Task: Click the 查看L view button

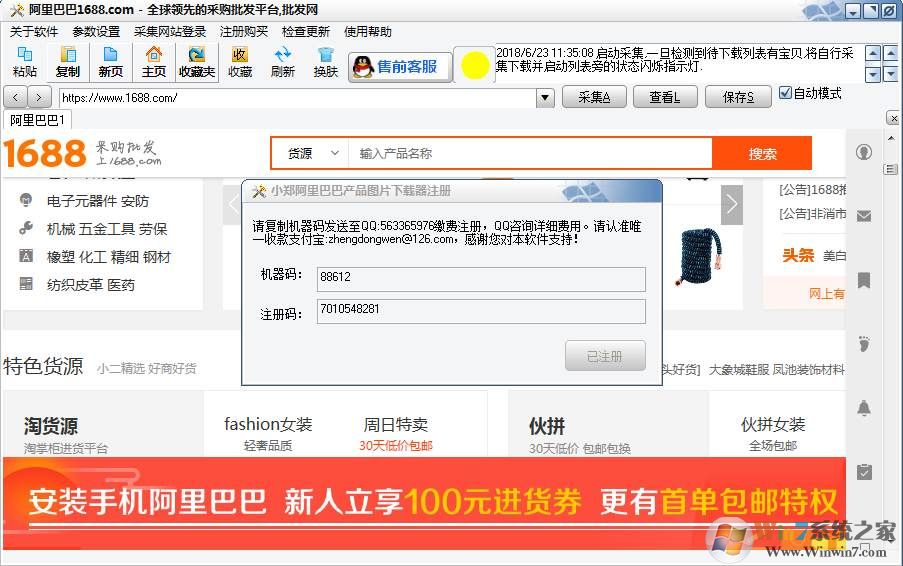Action: [x=665, y=97]
